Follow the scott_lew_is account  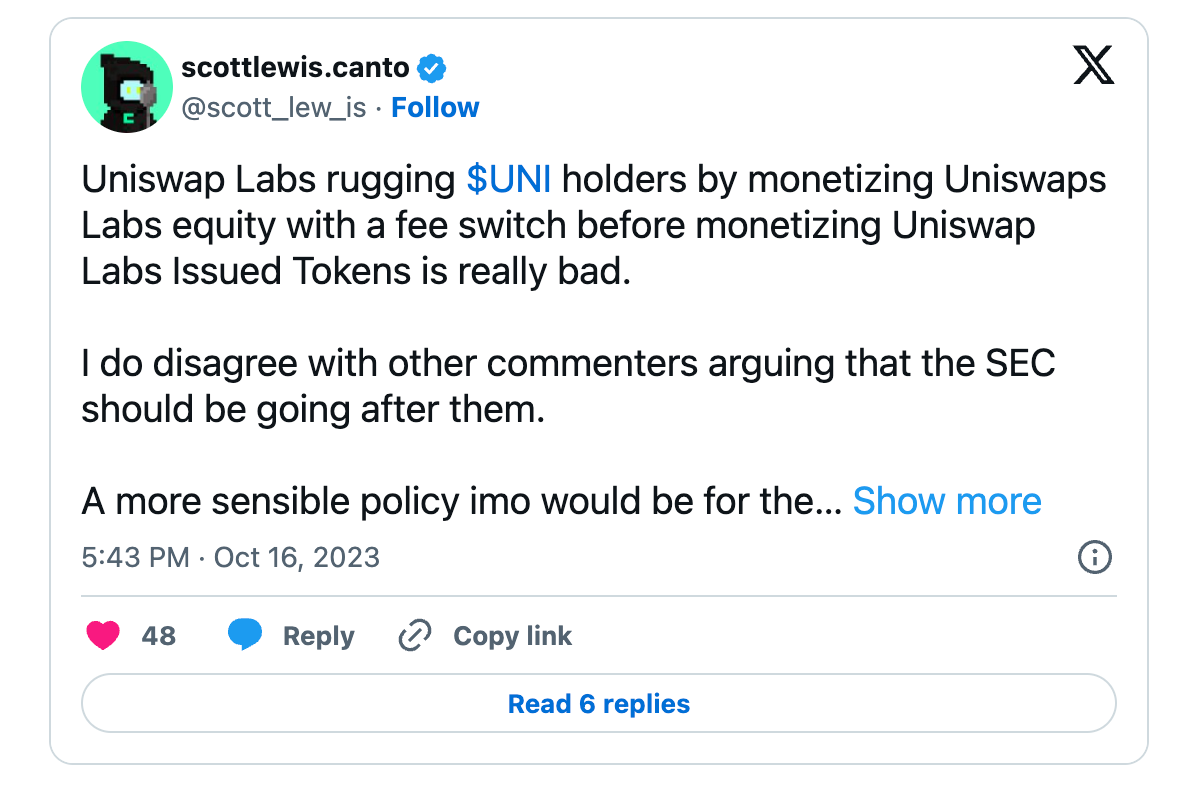435,108
